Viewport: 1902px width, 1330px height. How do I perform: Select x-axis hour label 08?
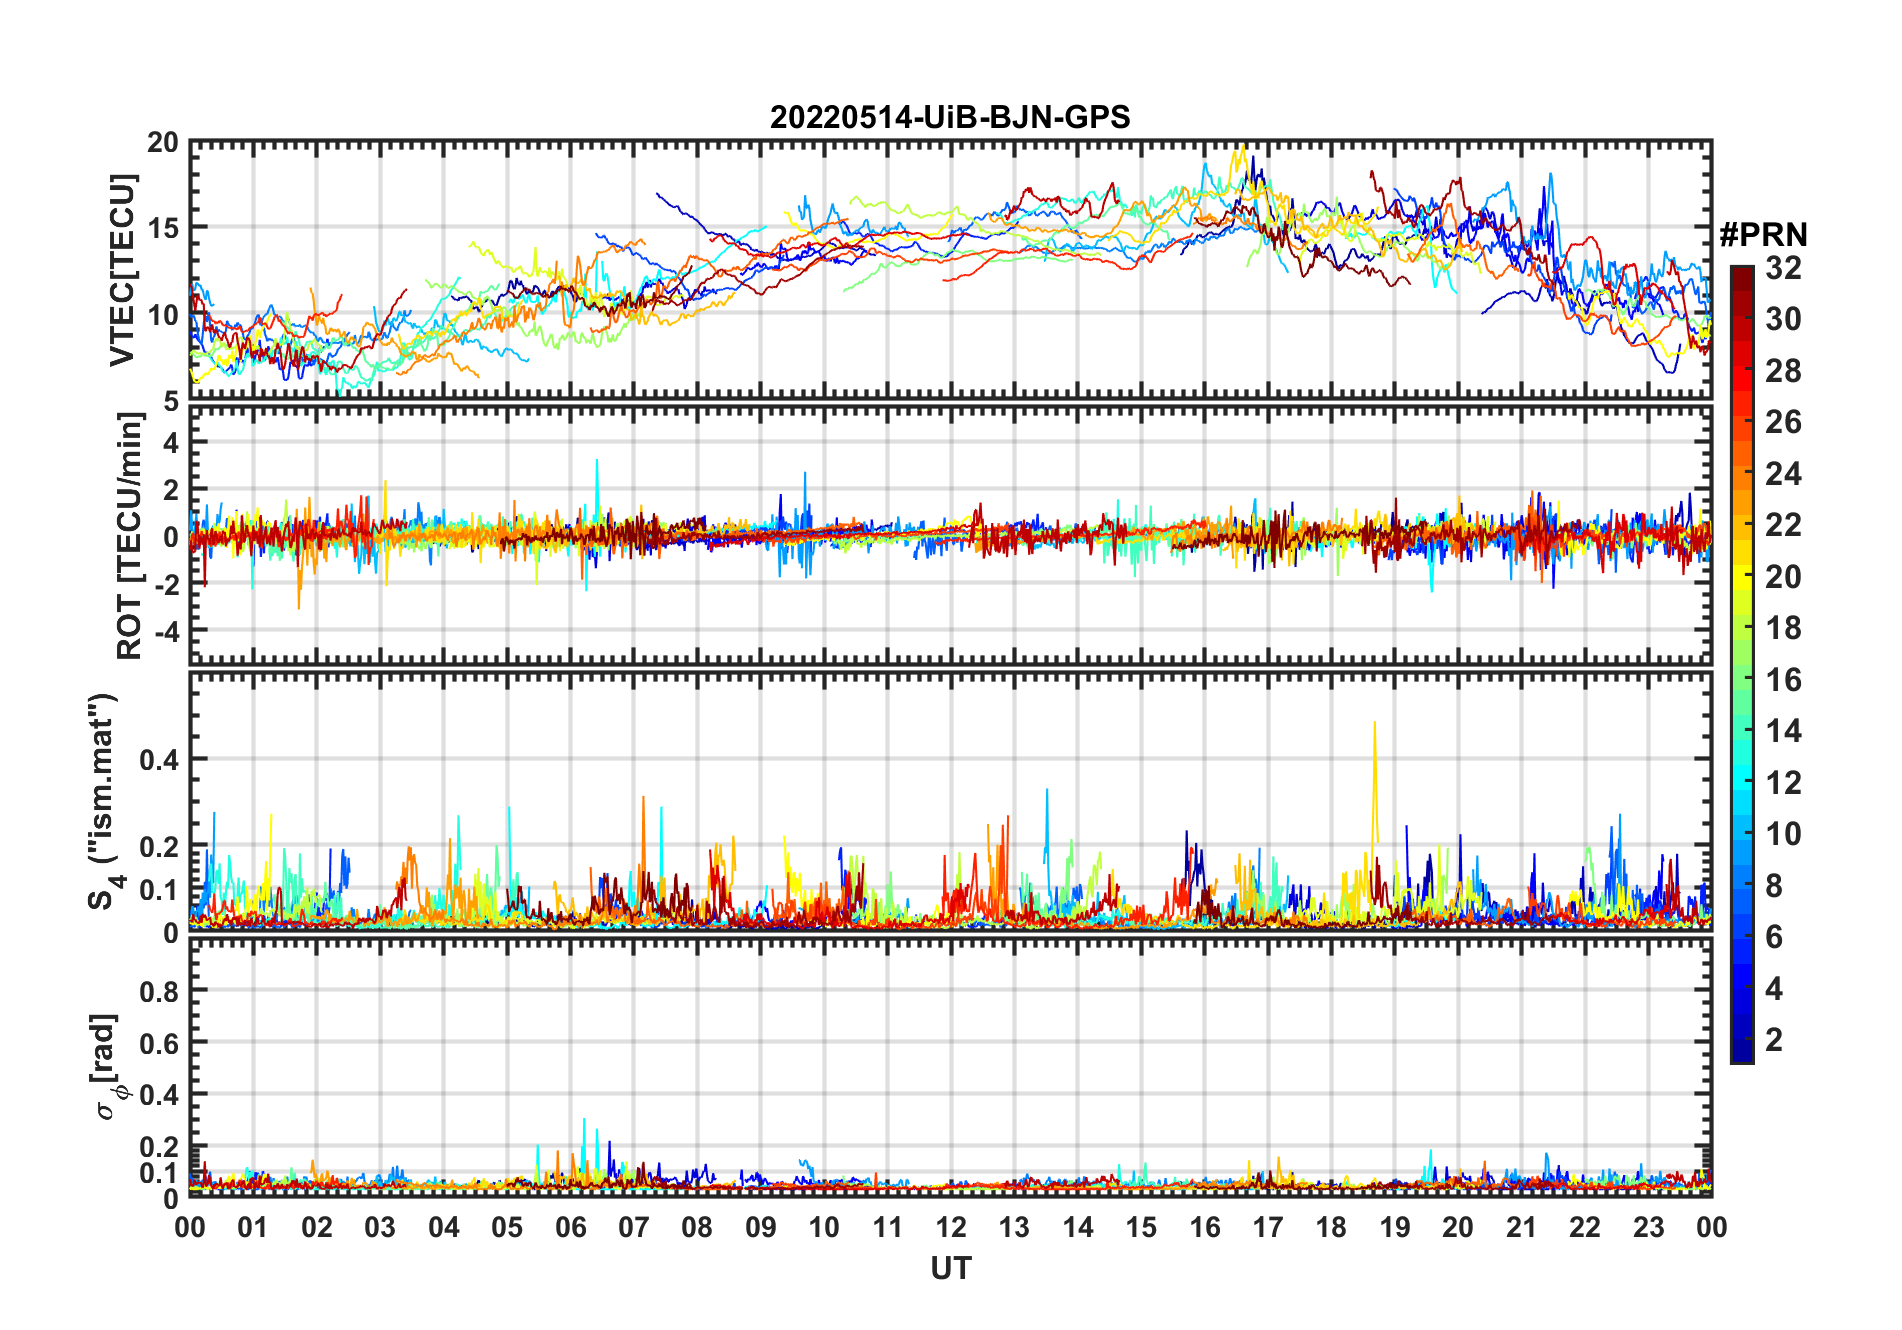coord(697,1228)
